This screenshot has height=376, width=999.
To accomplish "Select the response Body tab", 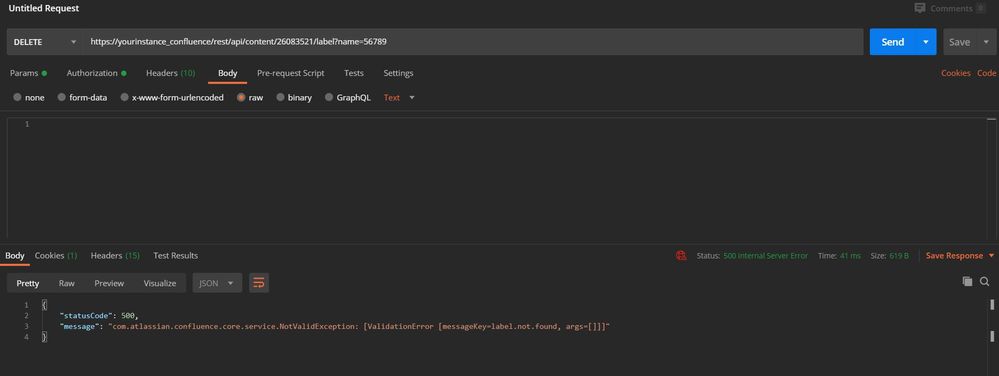I will pyautogui.click(x=15, y=256).
